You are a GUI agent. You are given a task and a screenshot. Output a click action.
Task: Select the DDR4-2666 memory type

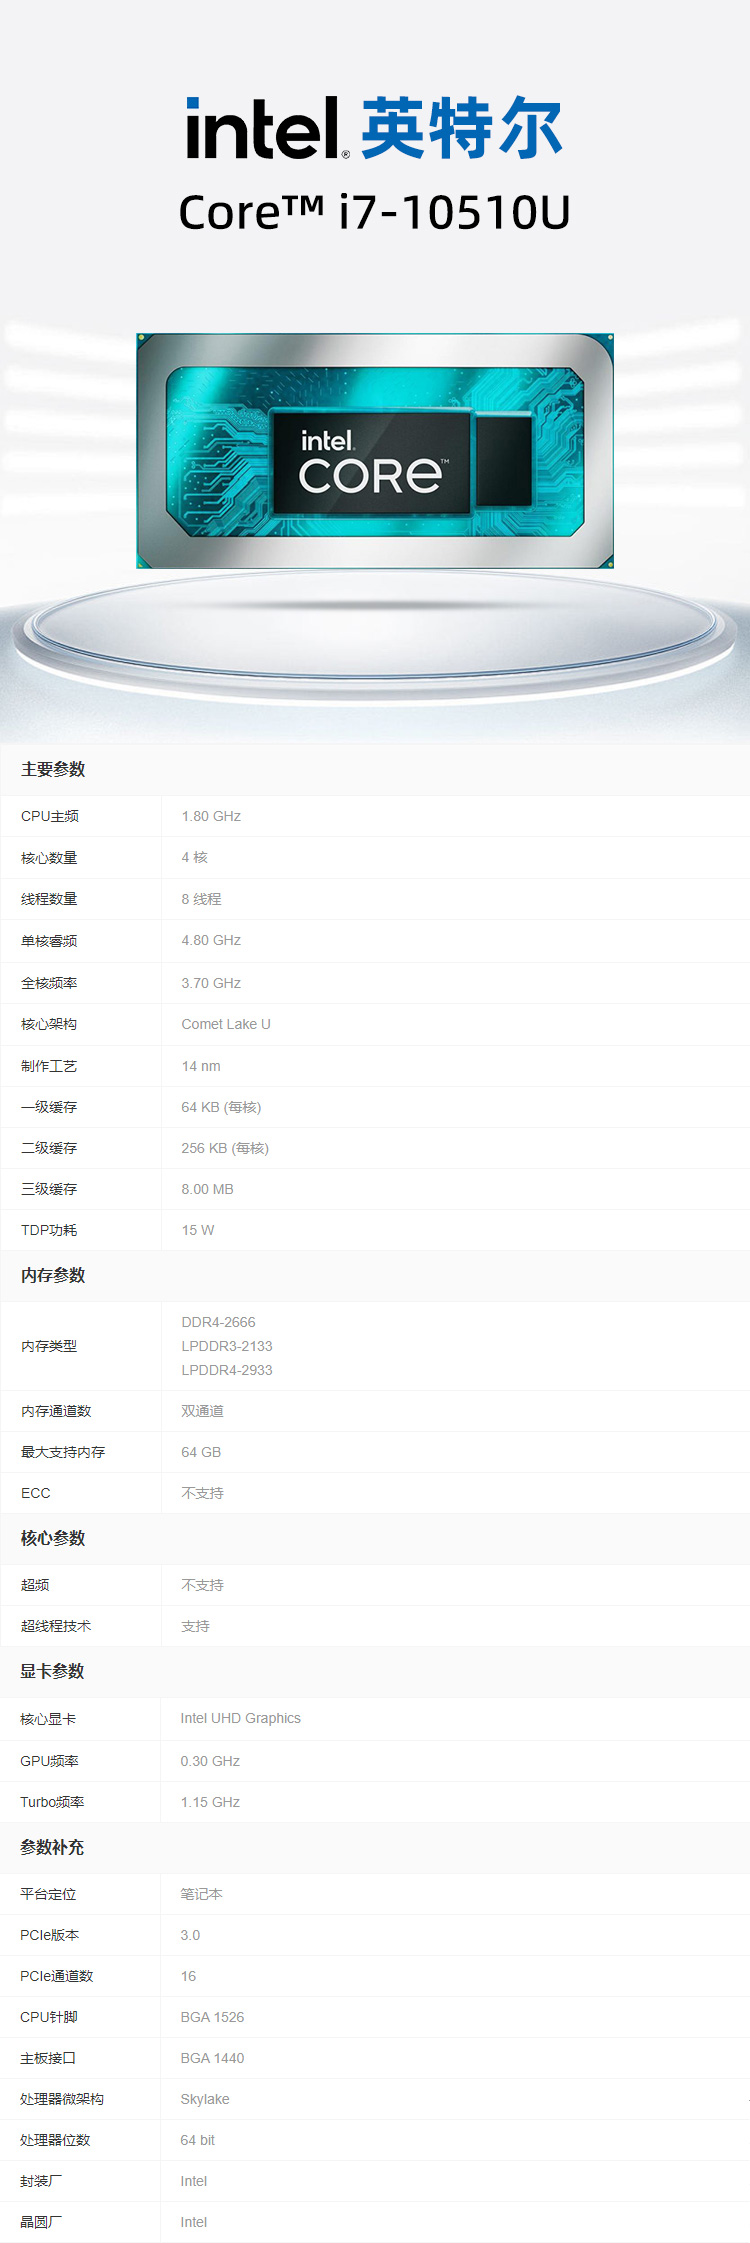(x=218, y=1322)
